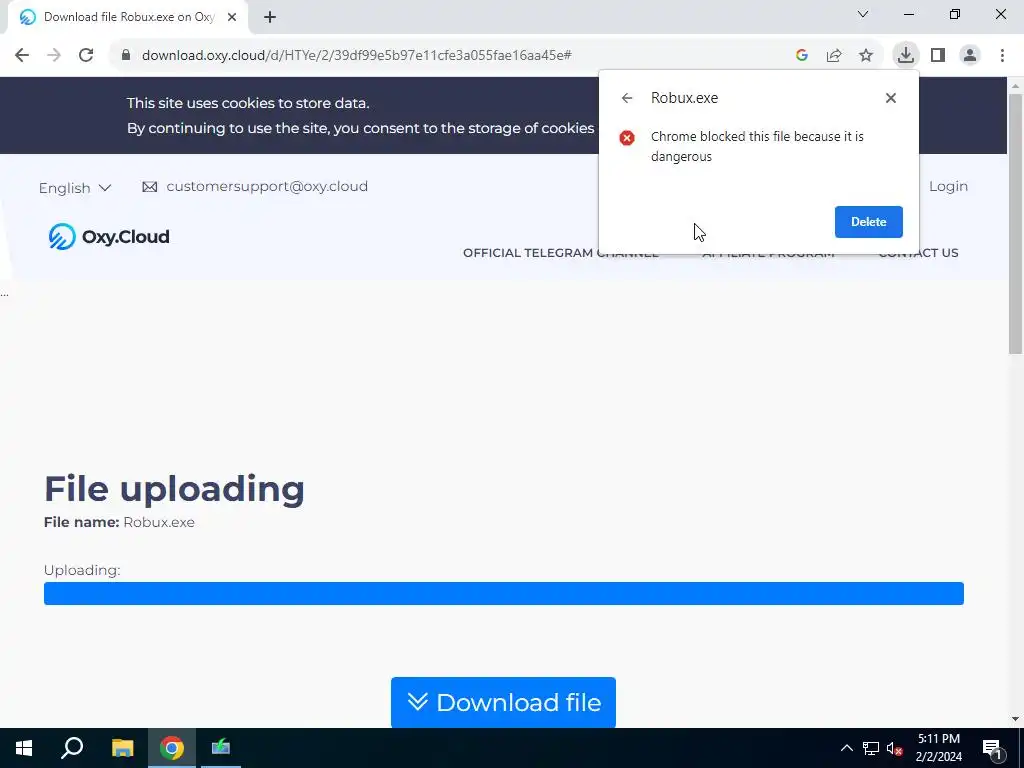Screen dimensions: 1024x768
Task: Open the English language dropdown
Action: 74,188
